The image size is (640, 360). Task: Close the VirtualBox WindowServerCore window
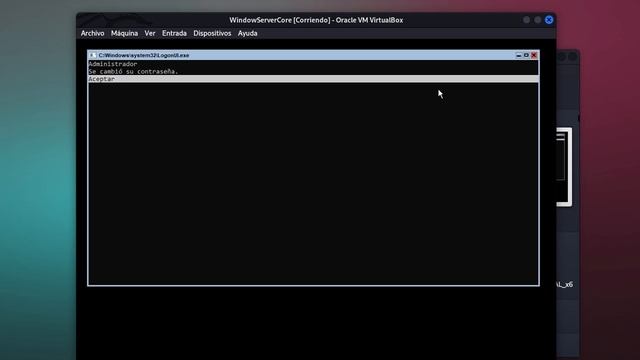549,20
